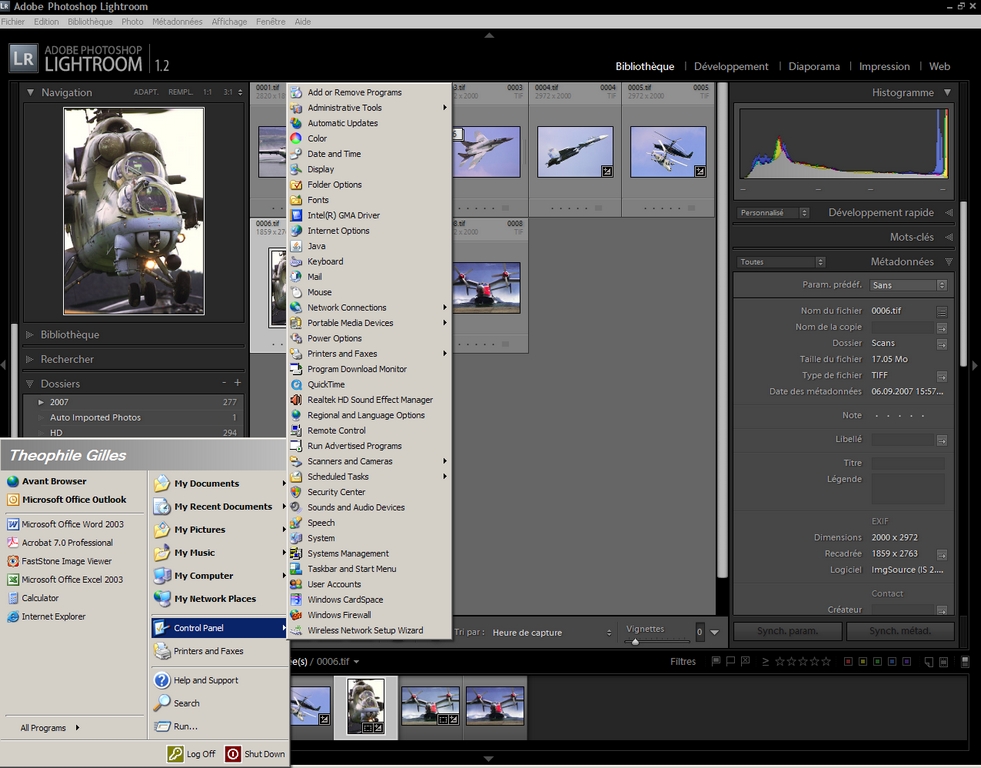Click the filmstrip filters on/off switch
The image size is (981, 768).
pyautogui.click(x=965, y=661)
